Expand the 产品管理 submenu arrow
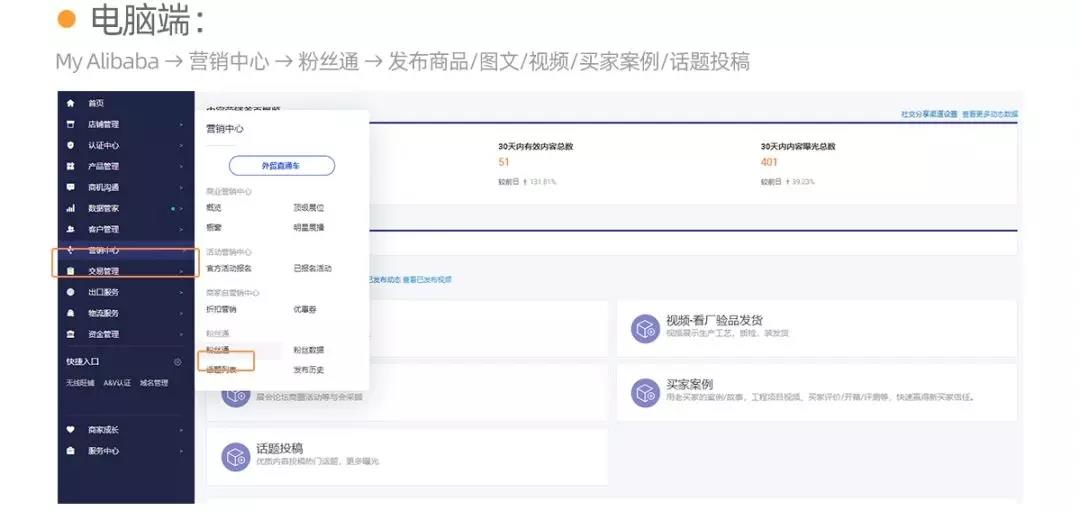 (x=181, y=166)
